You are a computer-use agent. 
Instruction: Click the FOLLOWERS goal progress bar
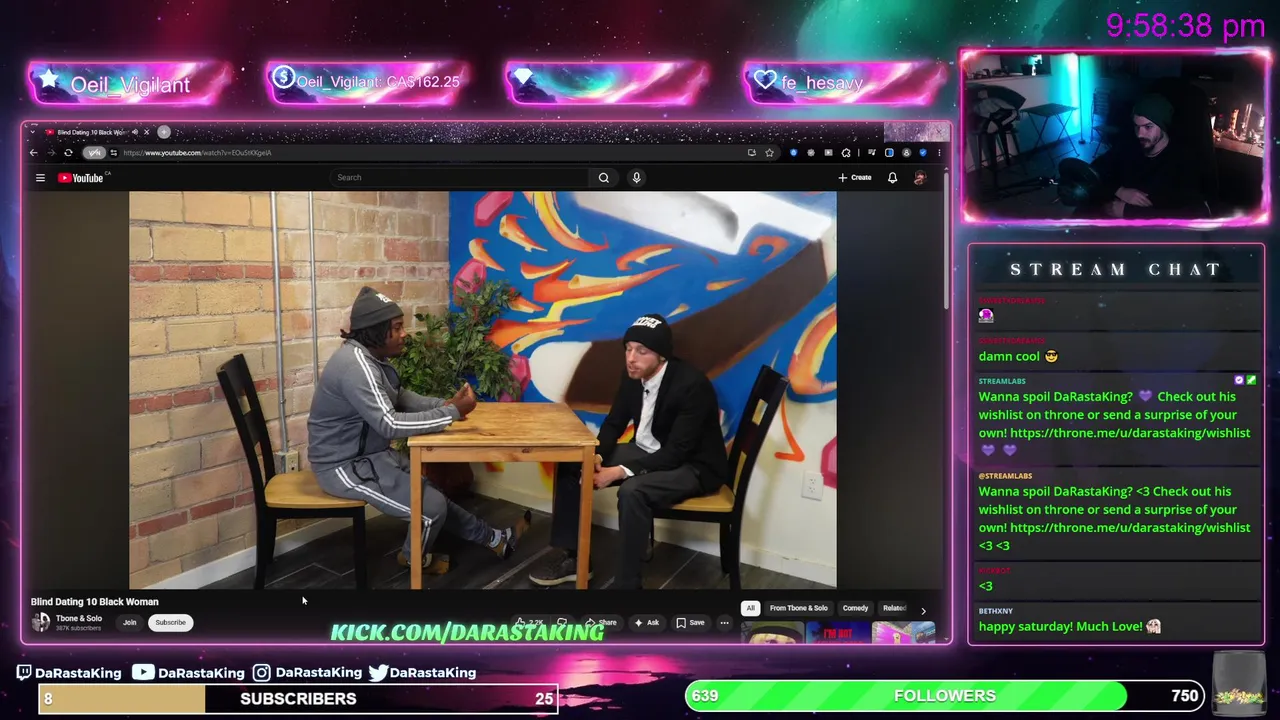click(x=945, y=696)
